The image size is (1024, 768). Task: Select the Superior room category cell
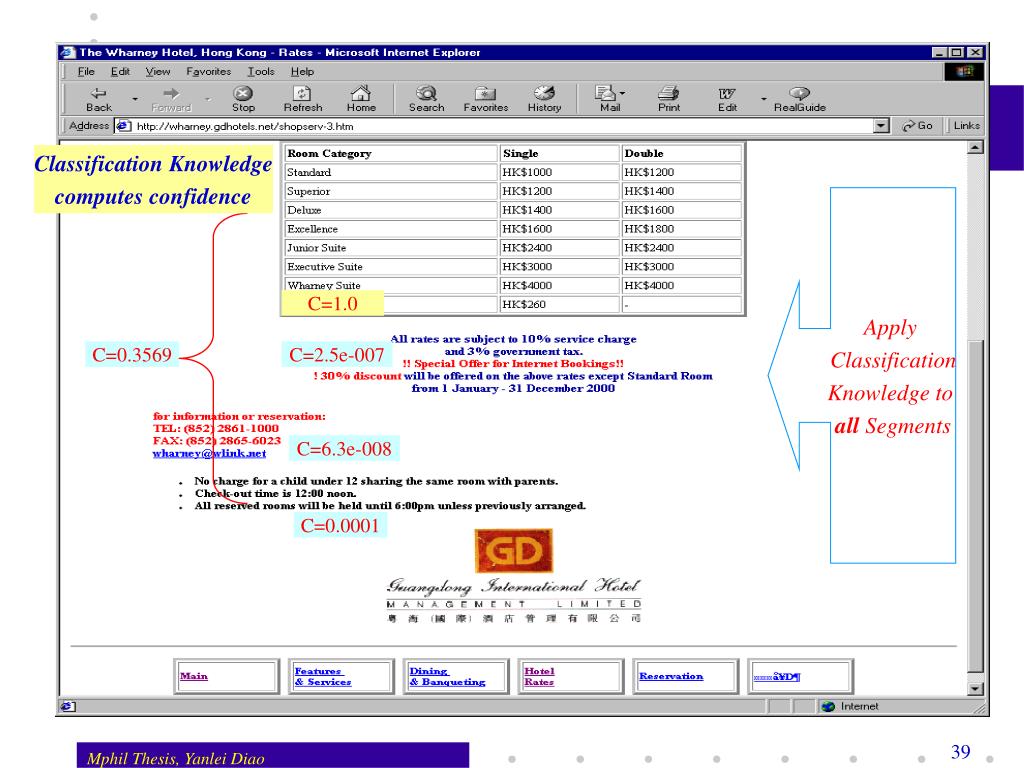[x=391, y=191]
